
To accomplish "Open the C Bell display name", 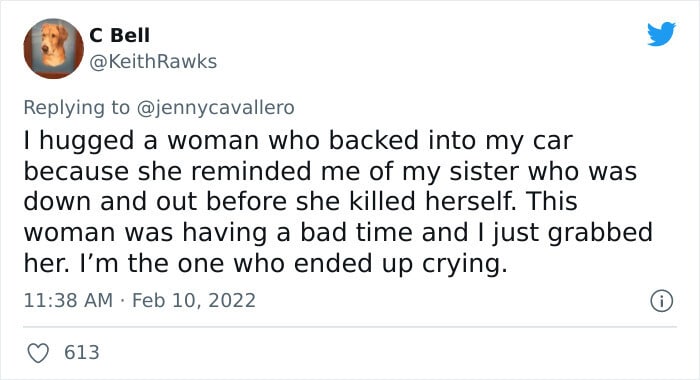I will [120, 35].
